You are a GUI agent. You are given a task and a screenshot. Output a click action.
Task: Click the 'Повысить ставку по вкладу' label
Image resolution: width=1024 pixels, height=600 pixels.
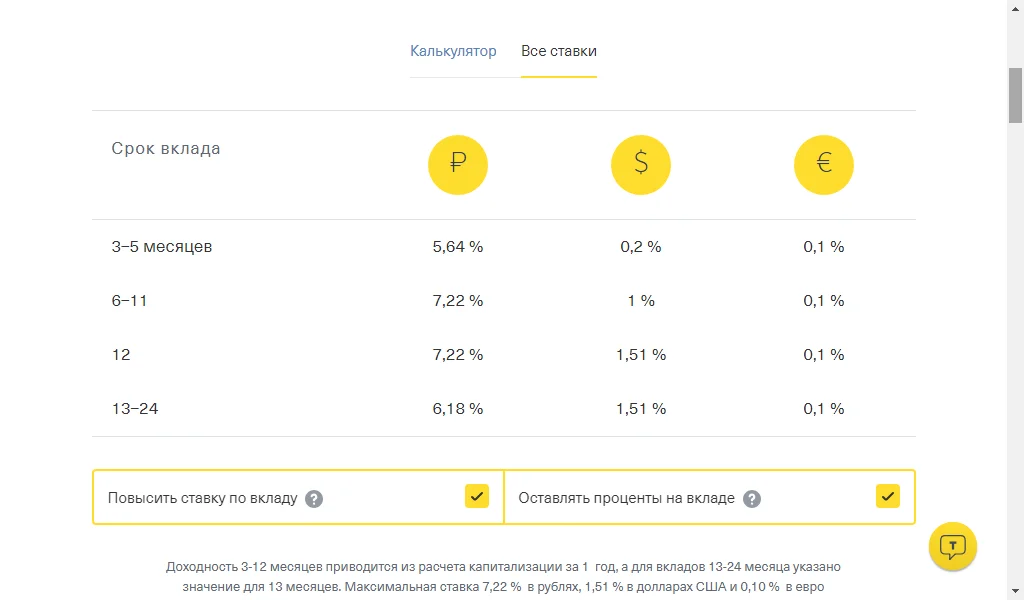(203, 498)
